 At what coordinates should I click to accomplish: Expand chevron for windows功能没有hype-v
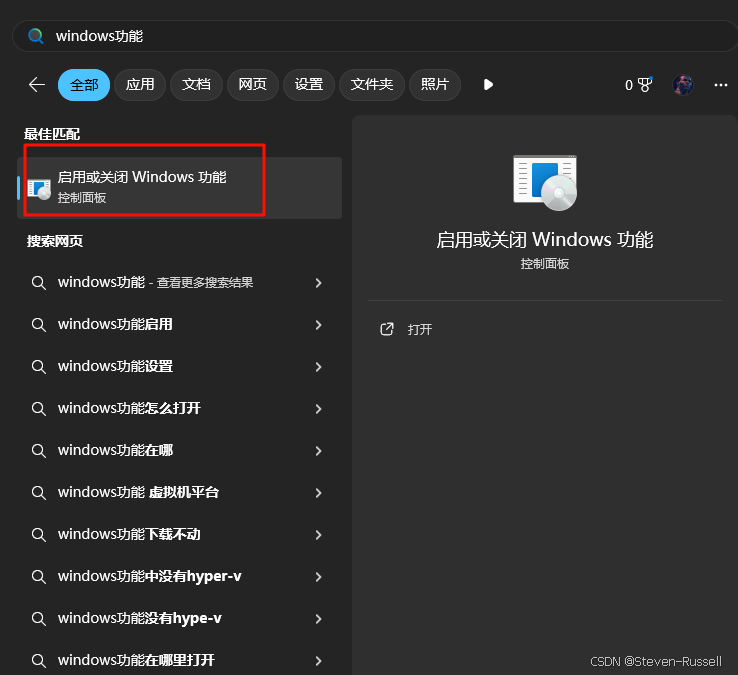point(319,619)
